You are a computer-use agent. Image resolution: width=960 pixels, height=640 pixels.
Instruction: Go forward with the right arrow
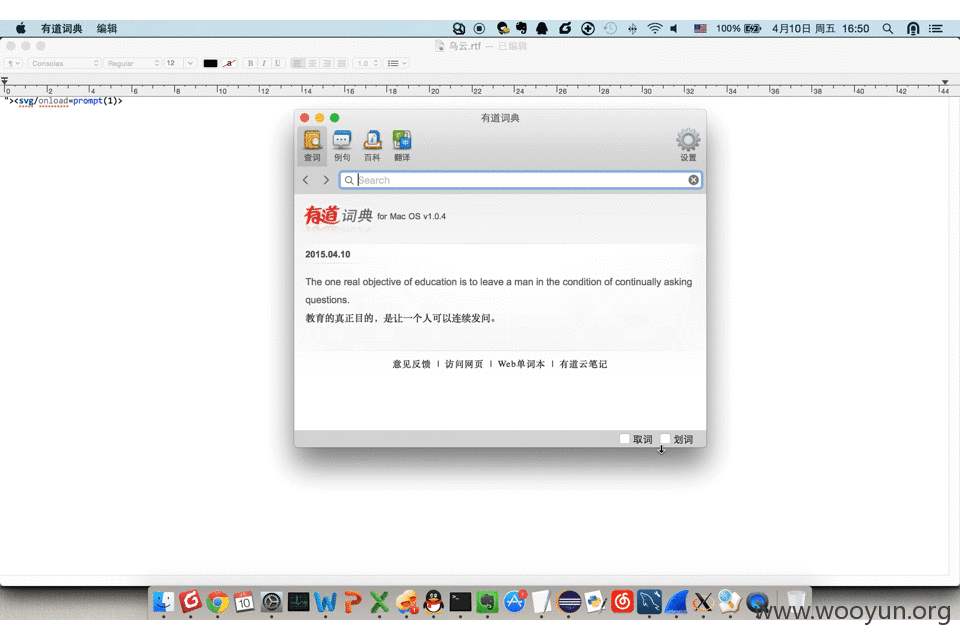coord(326,179)
